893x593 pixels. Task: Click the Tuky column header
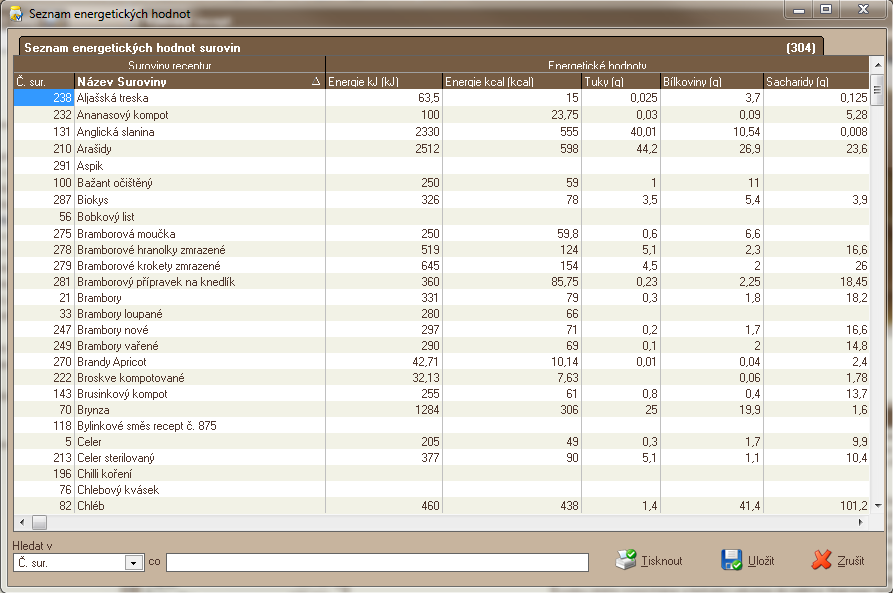(x=620, y=82)
